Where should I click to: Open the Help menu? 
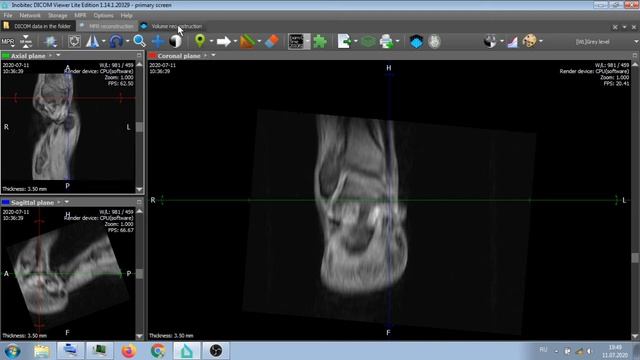click(x=126, y=16)
